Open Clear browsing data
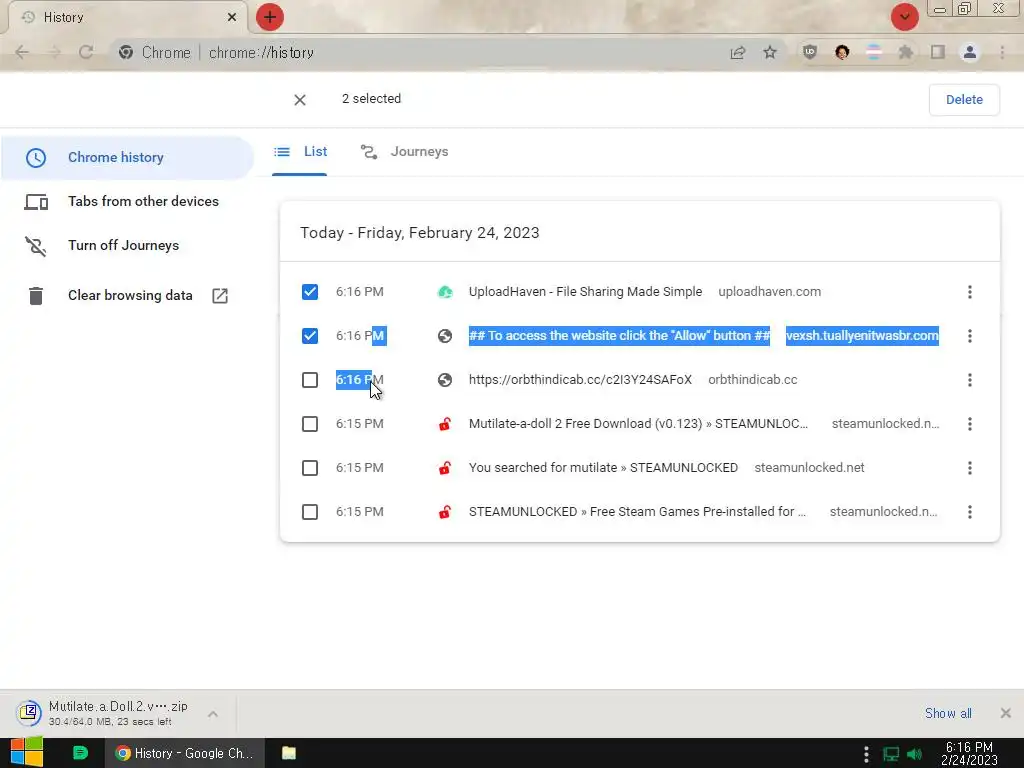The image size is (1024, 768). pyautogui.click(x=127, y=295)
